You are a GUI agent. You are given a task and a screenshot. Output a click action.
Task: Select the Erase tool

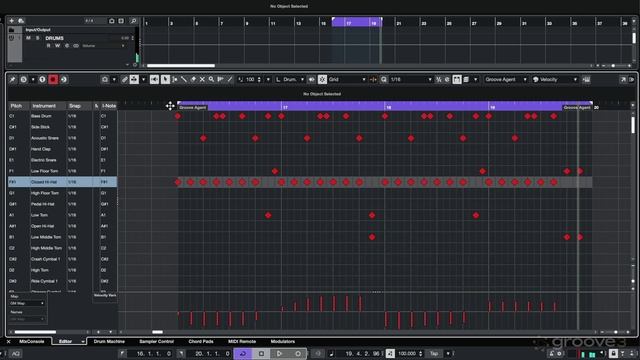193,80
